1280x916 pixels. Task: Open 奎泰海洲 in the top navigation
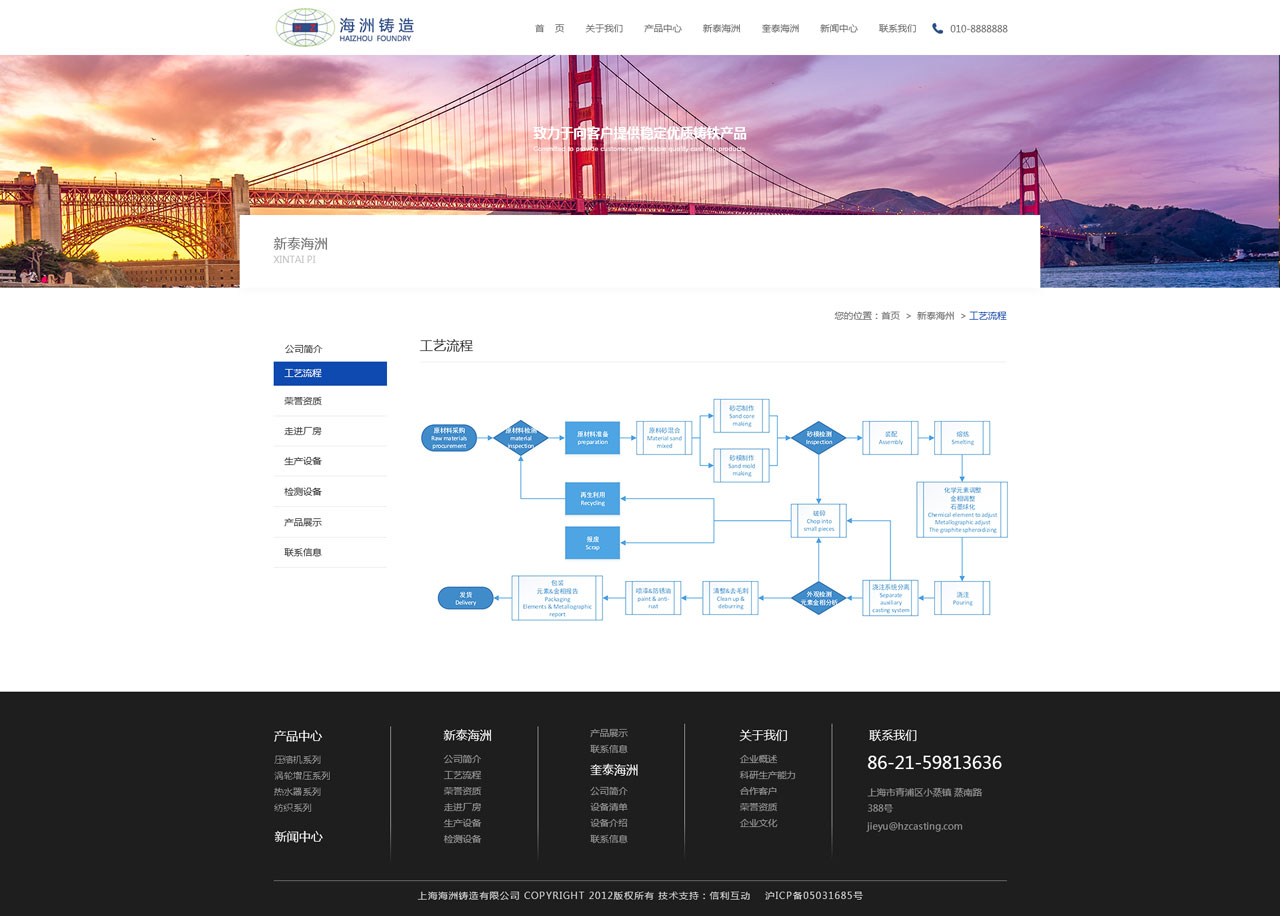click(x=780, y=29)
